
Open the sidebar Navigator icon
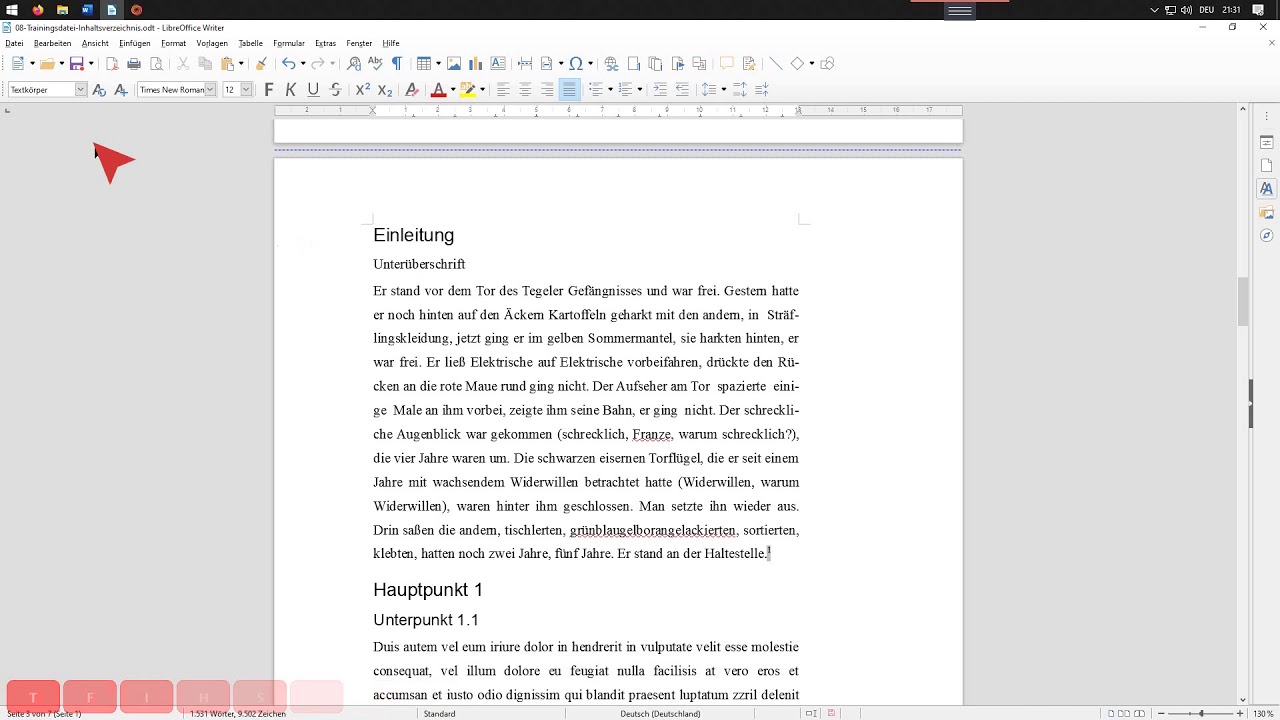point(1266,236)
